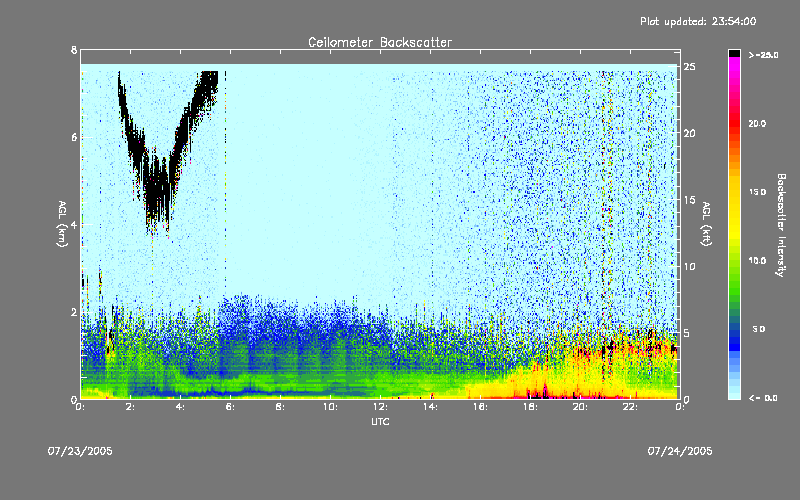Click the "18:" UTC hour tick
Viewport: 800px width, 500px height.
point(530,407)
